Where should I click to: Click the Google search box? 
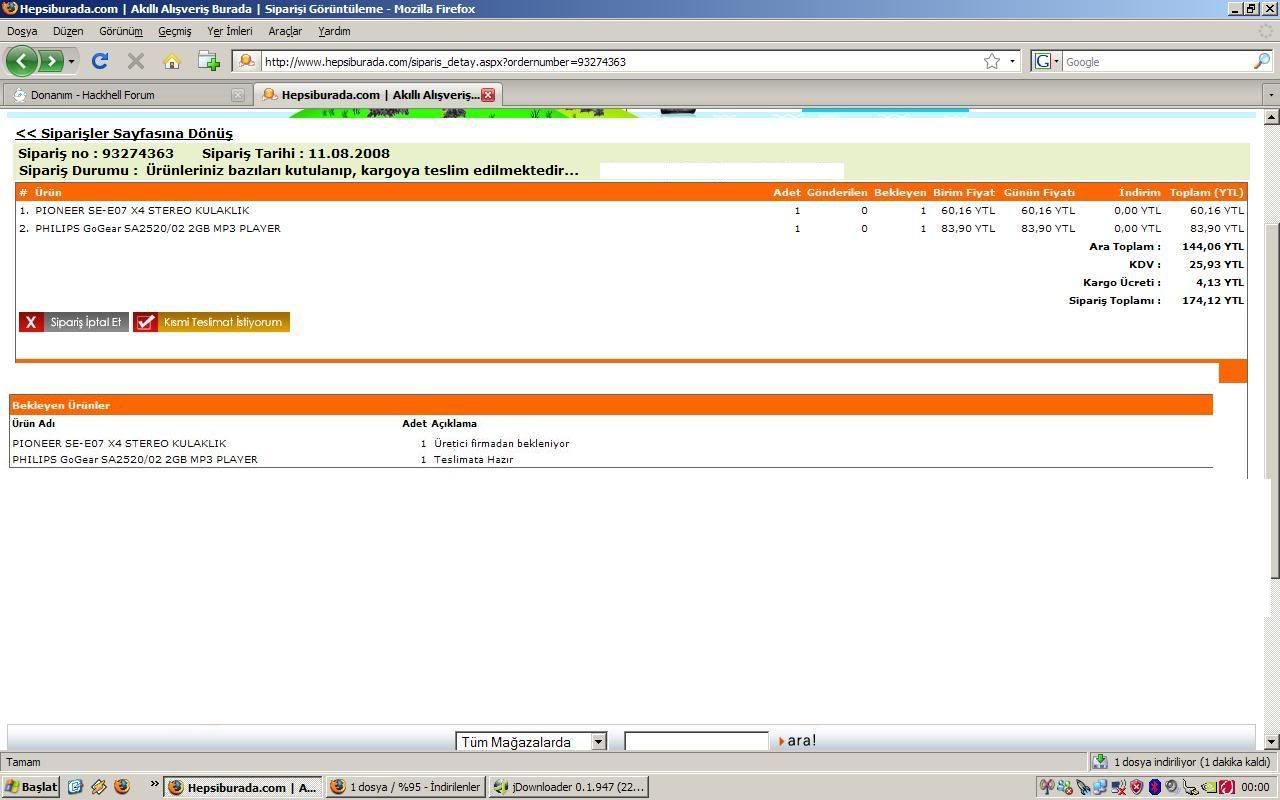tap(1156, 61)
